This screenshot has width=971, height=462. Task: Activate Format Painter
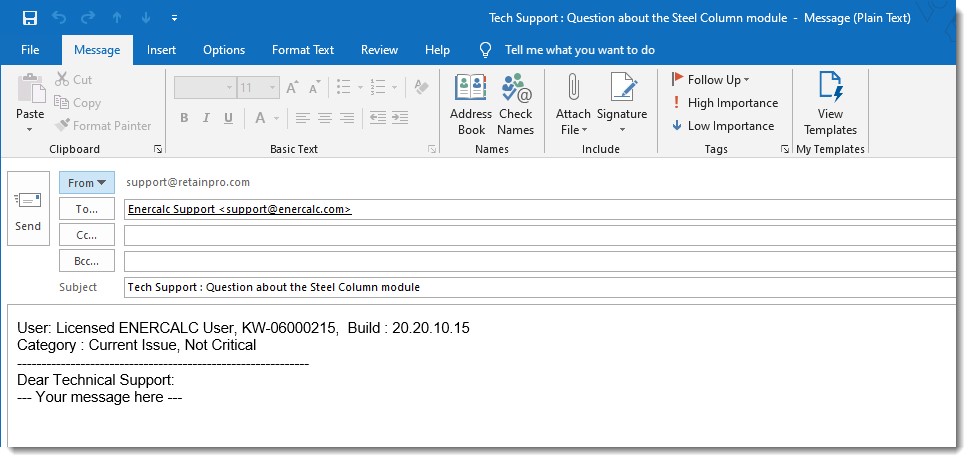103,126
